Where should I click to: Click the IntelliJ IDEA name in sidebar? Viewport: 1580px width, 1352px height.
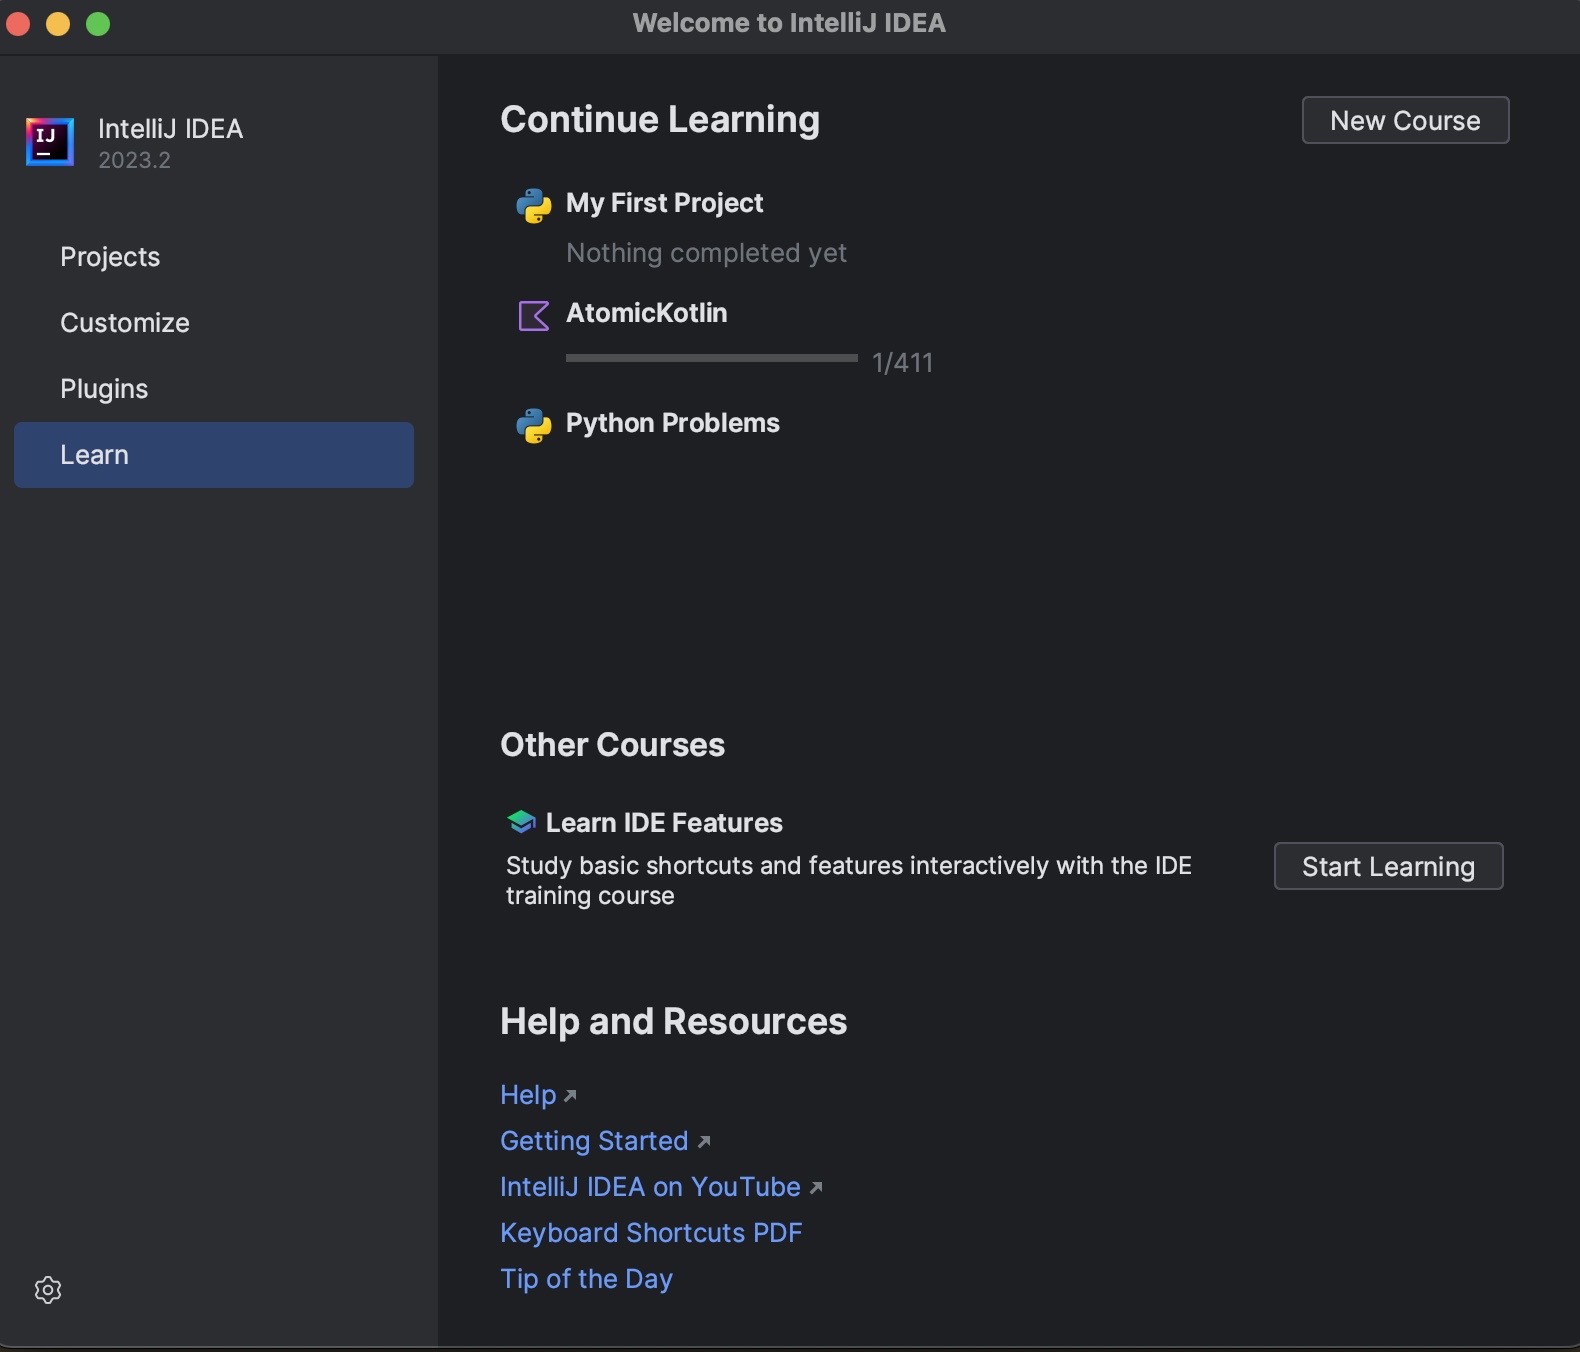tap(170, 129)
